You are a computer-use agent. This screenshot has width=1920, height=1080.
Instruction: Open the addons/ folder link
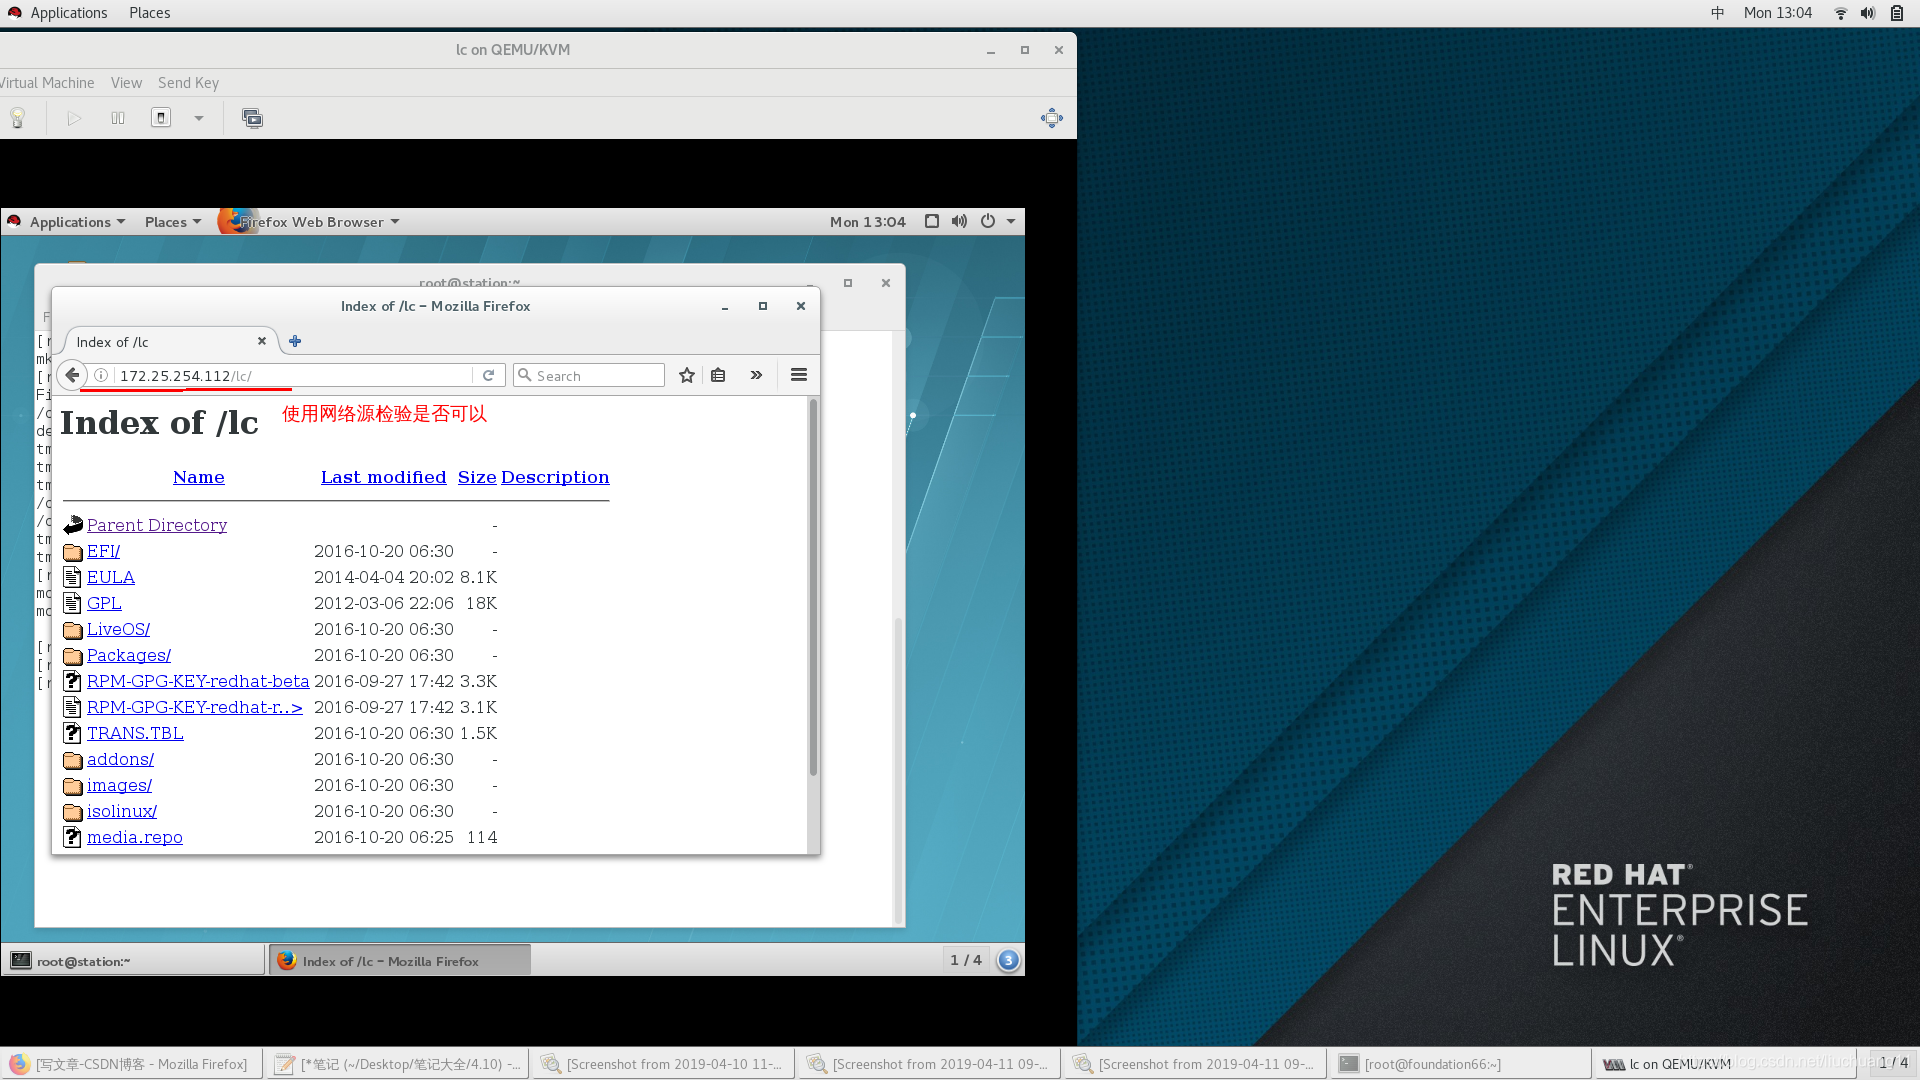tap(120, 759)
